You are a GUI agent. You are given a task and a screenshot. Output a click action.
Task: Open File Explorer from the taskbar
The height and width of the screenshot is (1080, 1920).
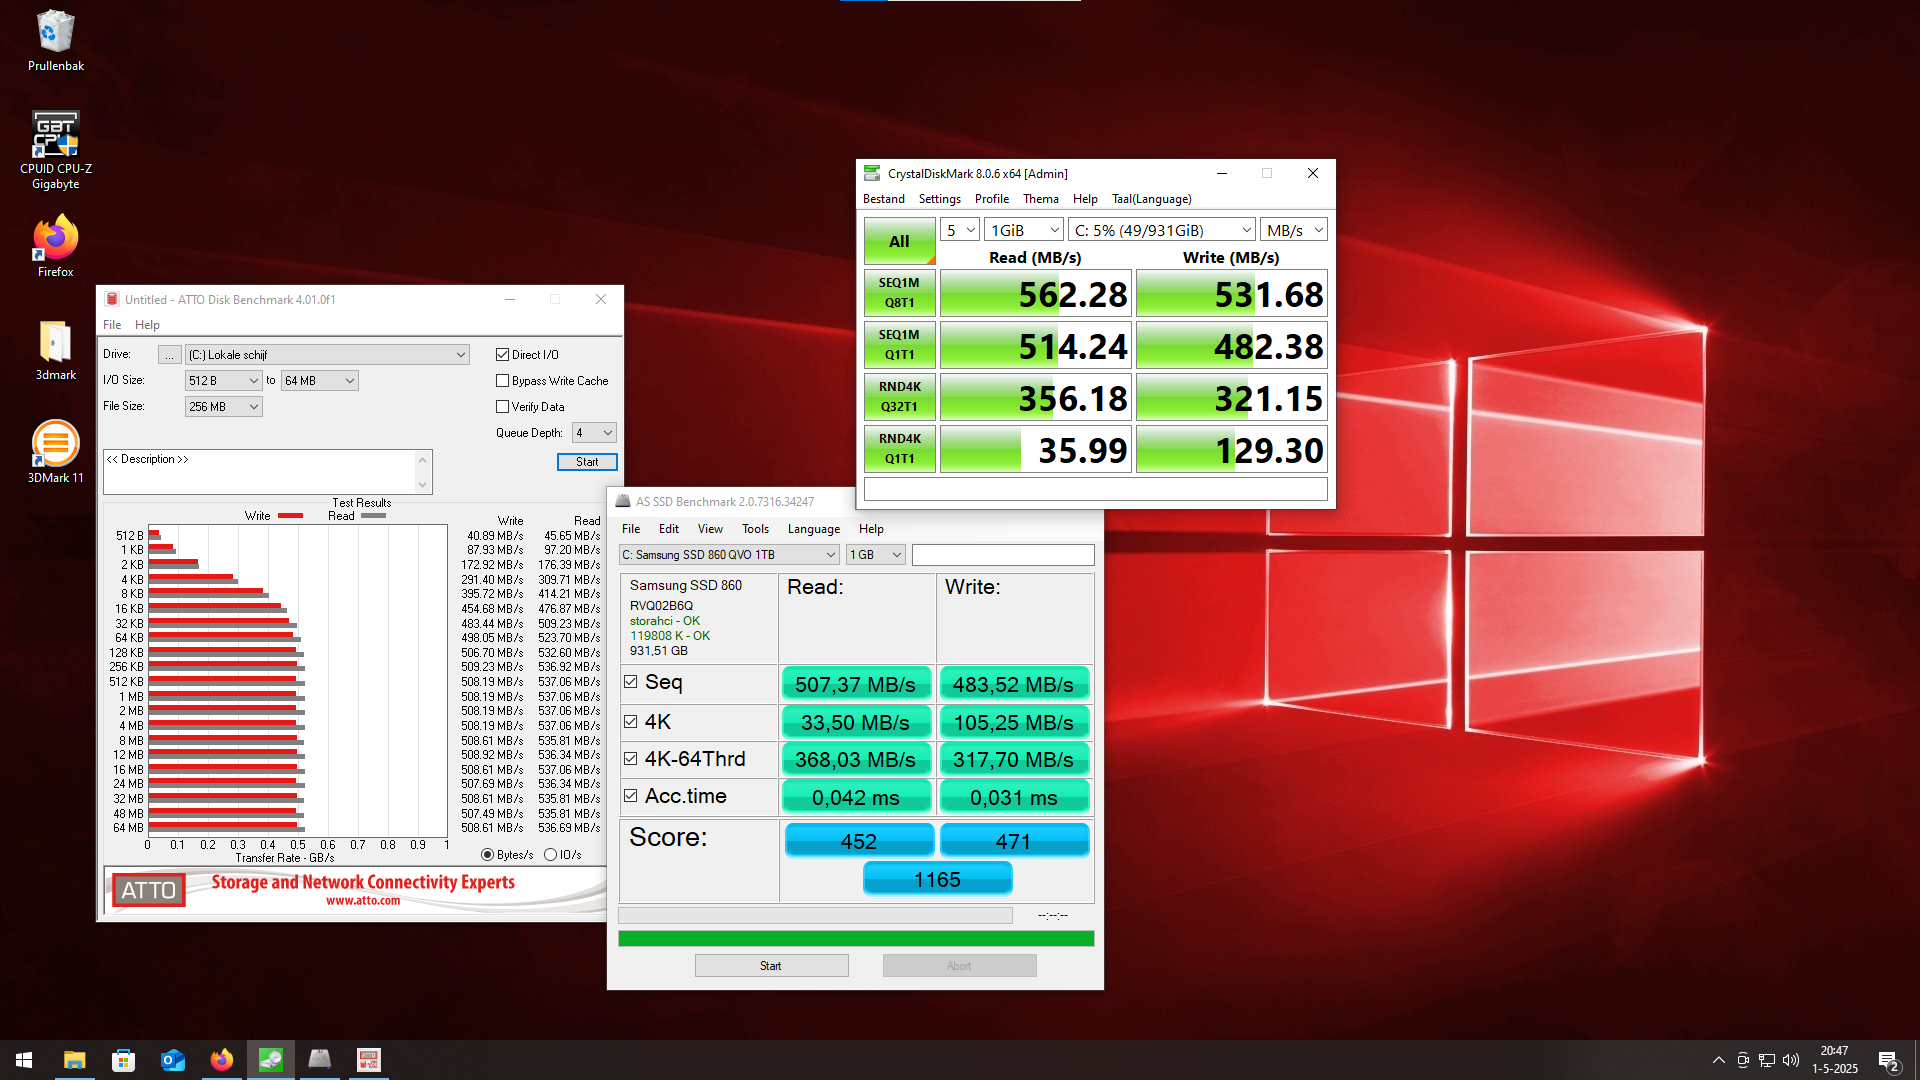tap(75, 1060)
